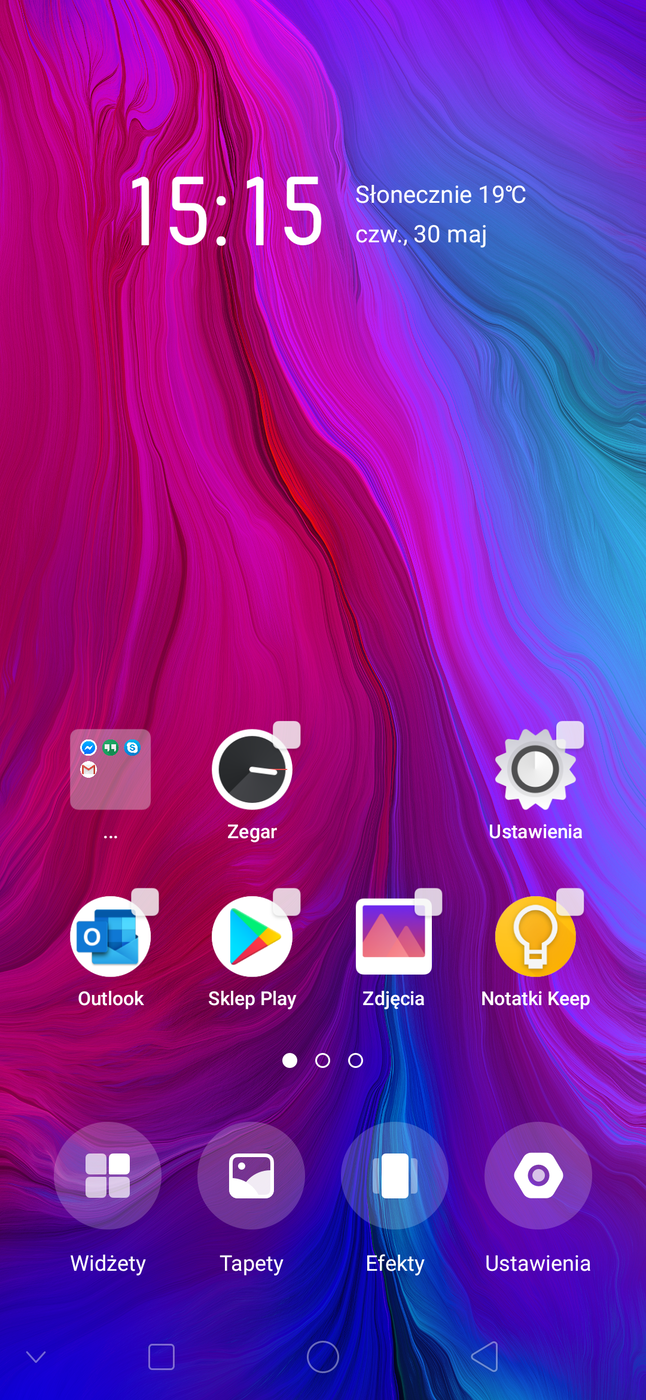
Task: Open the Zegar clock app
Action: coord(252,771)
